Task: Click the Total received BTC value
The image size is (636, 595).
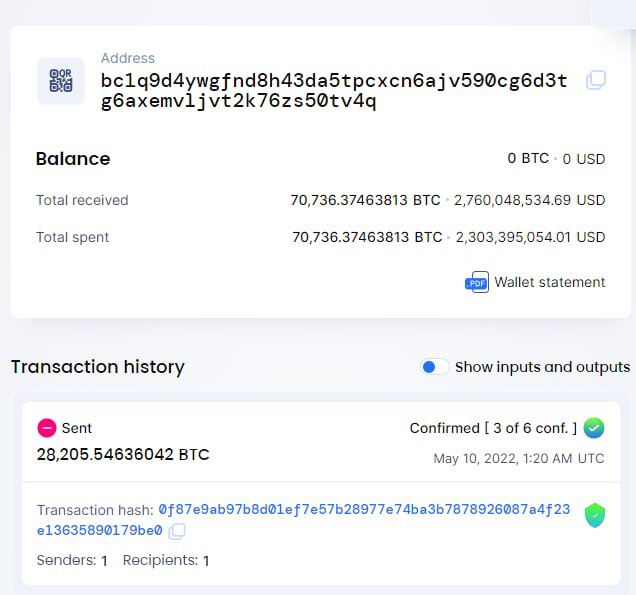Action: point(365,200)
